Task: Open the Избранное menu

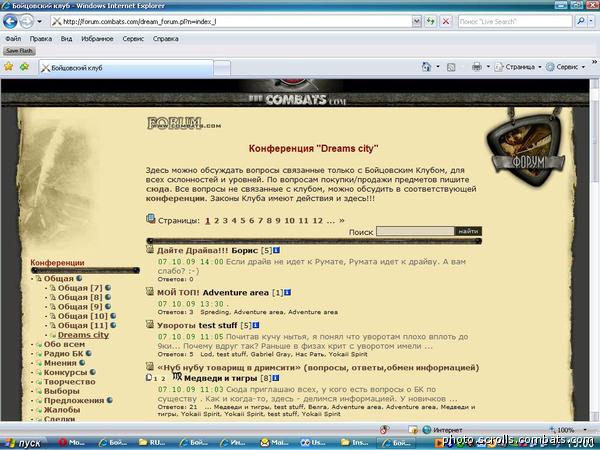Action: (x=98, y=39)
